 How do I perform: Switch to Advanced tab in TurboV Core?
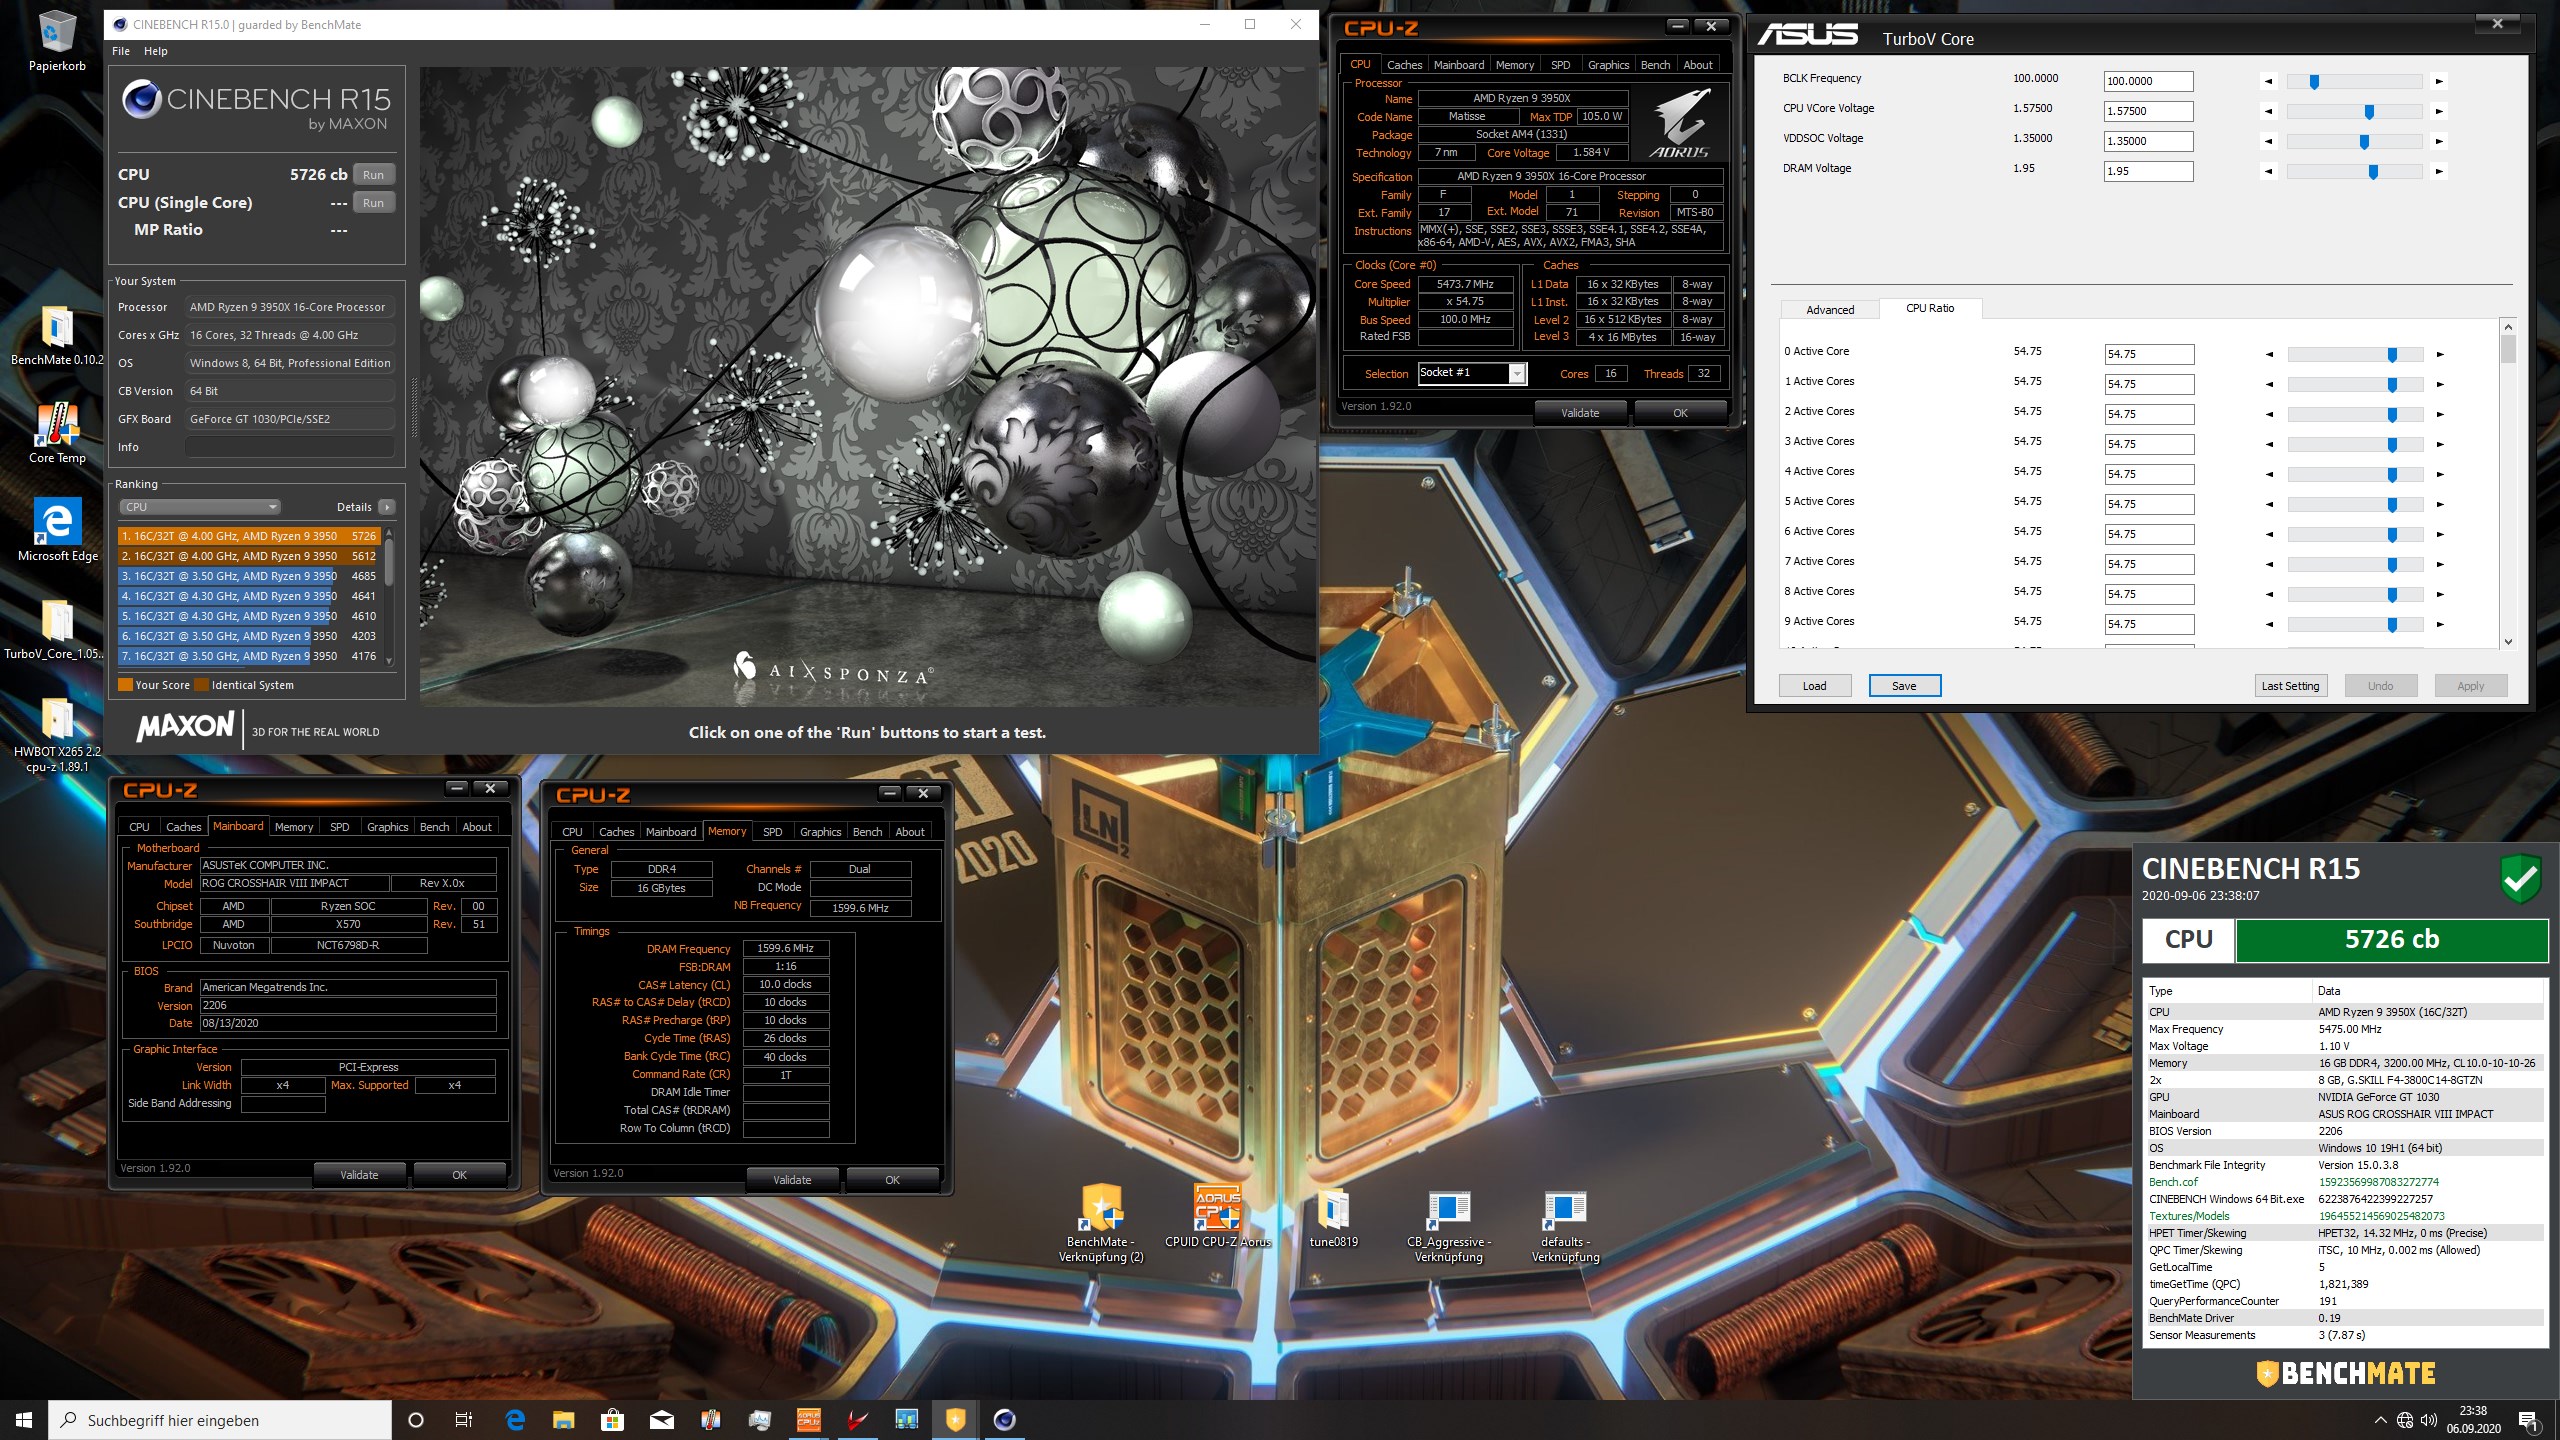pos(1829,310)
